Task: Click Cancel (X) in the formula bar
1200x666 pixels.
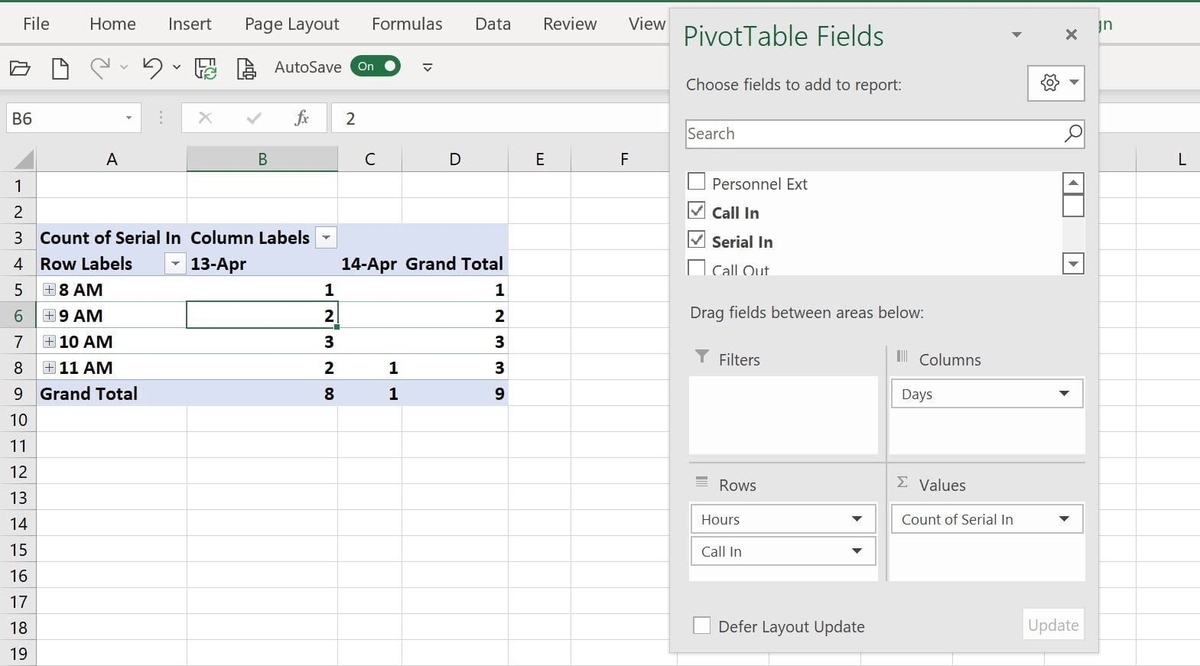Action: pyautogui.click(x=205, y=118)
